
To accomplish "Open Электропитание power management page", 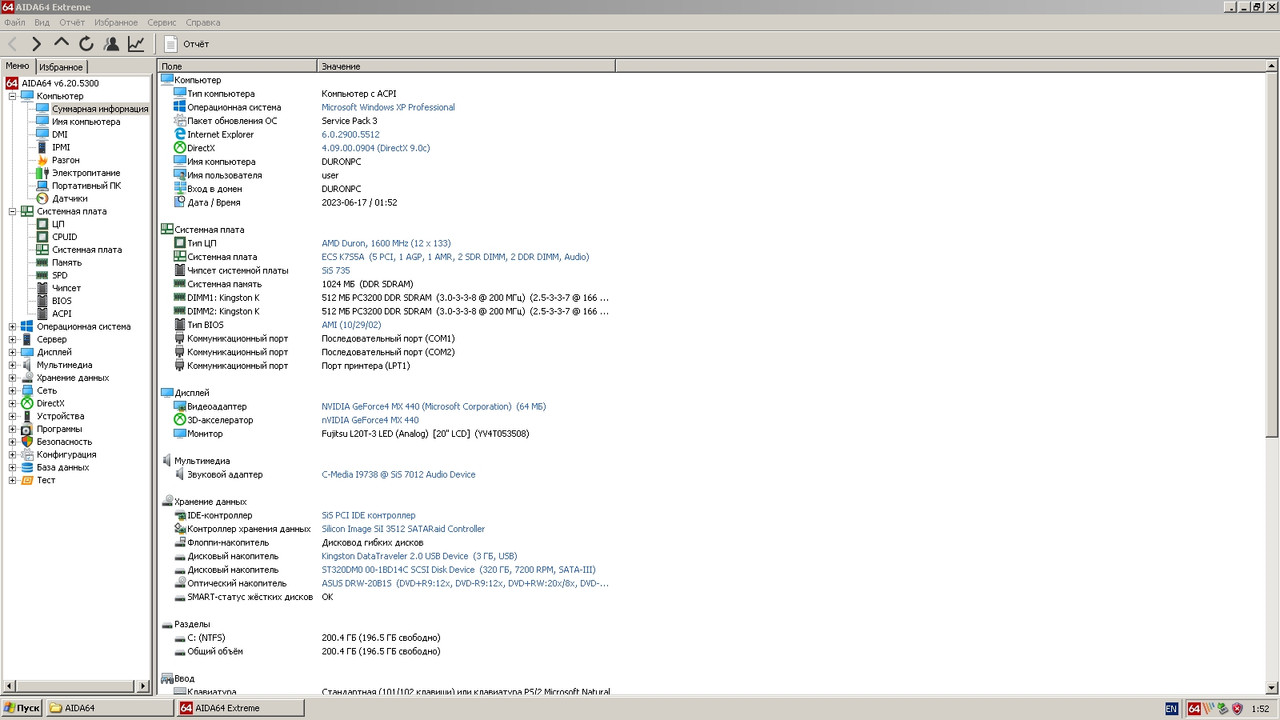I will coord(86,173).
